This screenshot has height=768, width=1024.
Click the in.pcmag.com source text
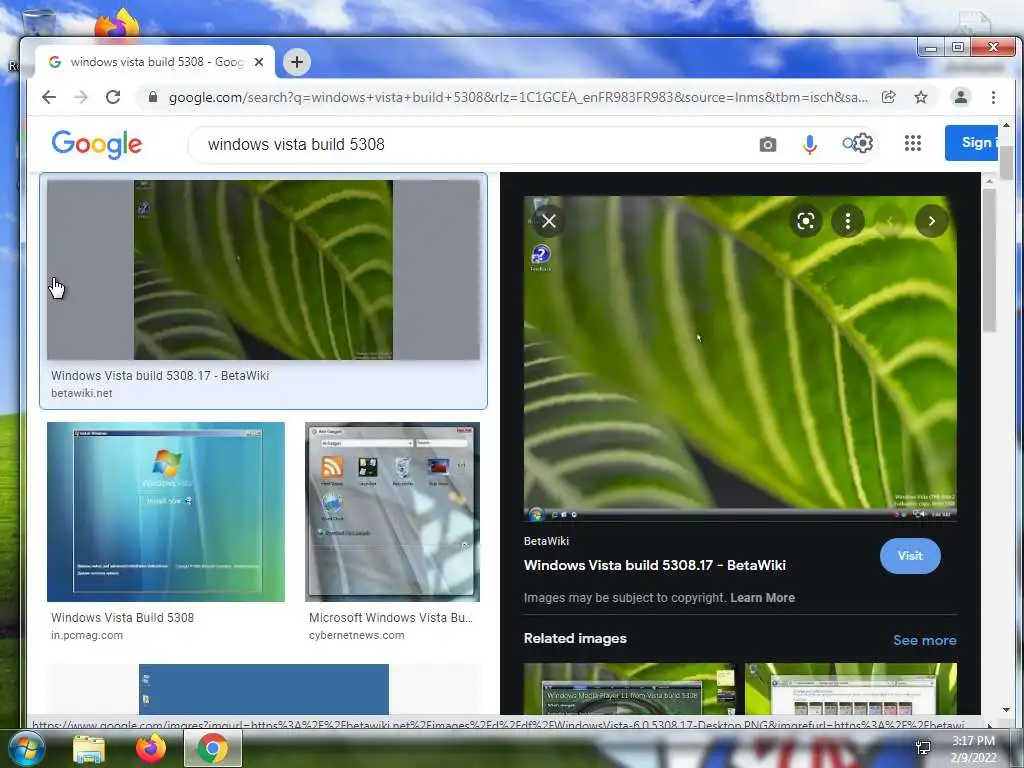click(x=87, y=635)
